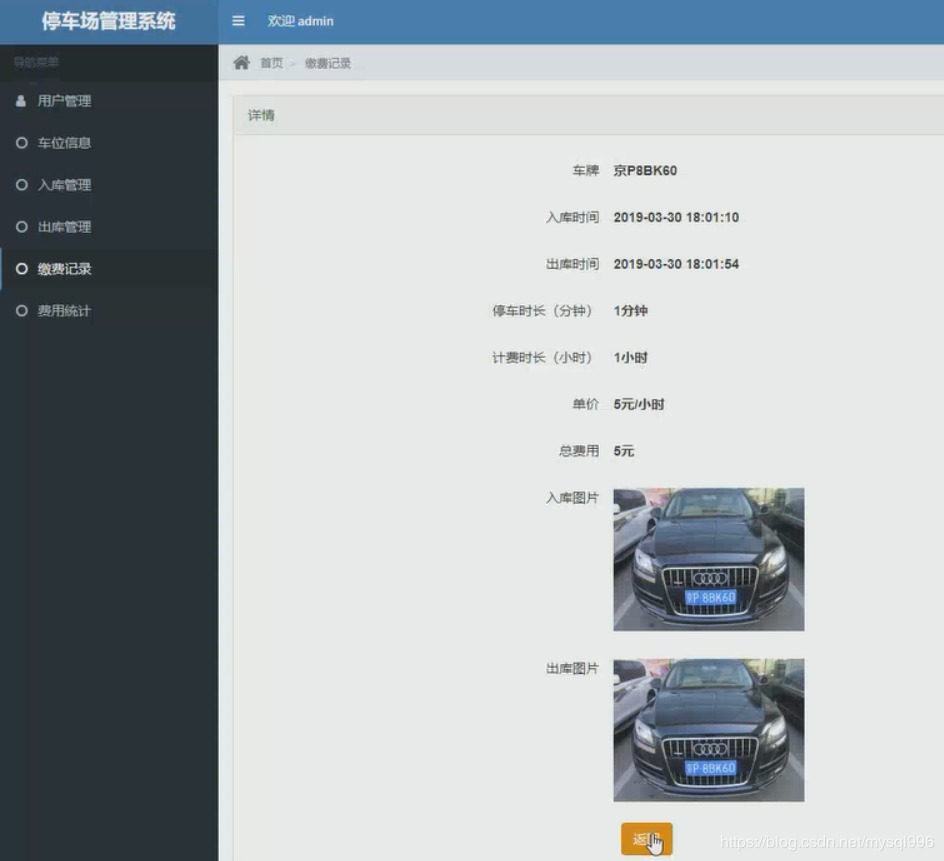This screenshot has width=944, height=861.
Task: Click the 入库时间 field label
Action: (572, 217)
